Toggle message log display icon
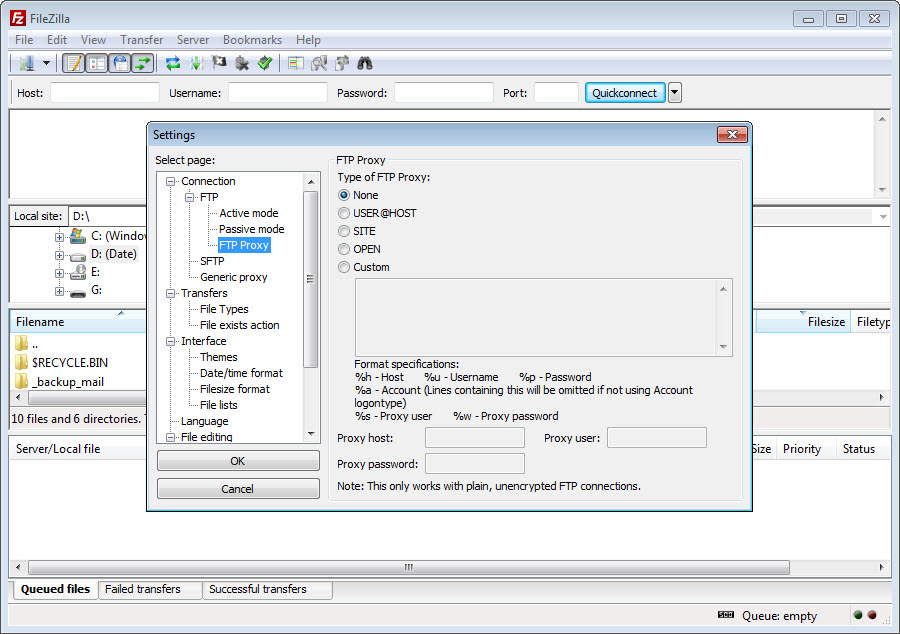 pyautogui.click(x=74, y=63)
